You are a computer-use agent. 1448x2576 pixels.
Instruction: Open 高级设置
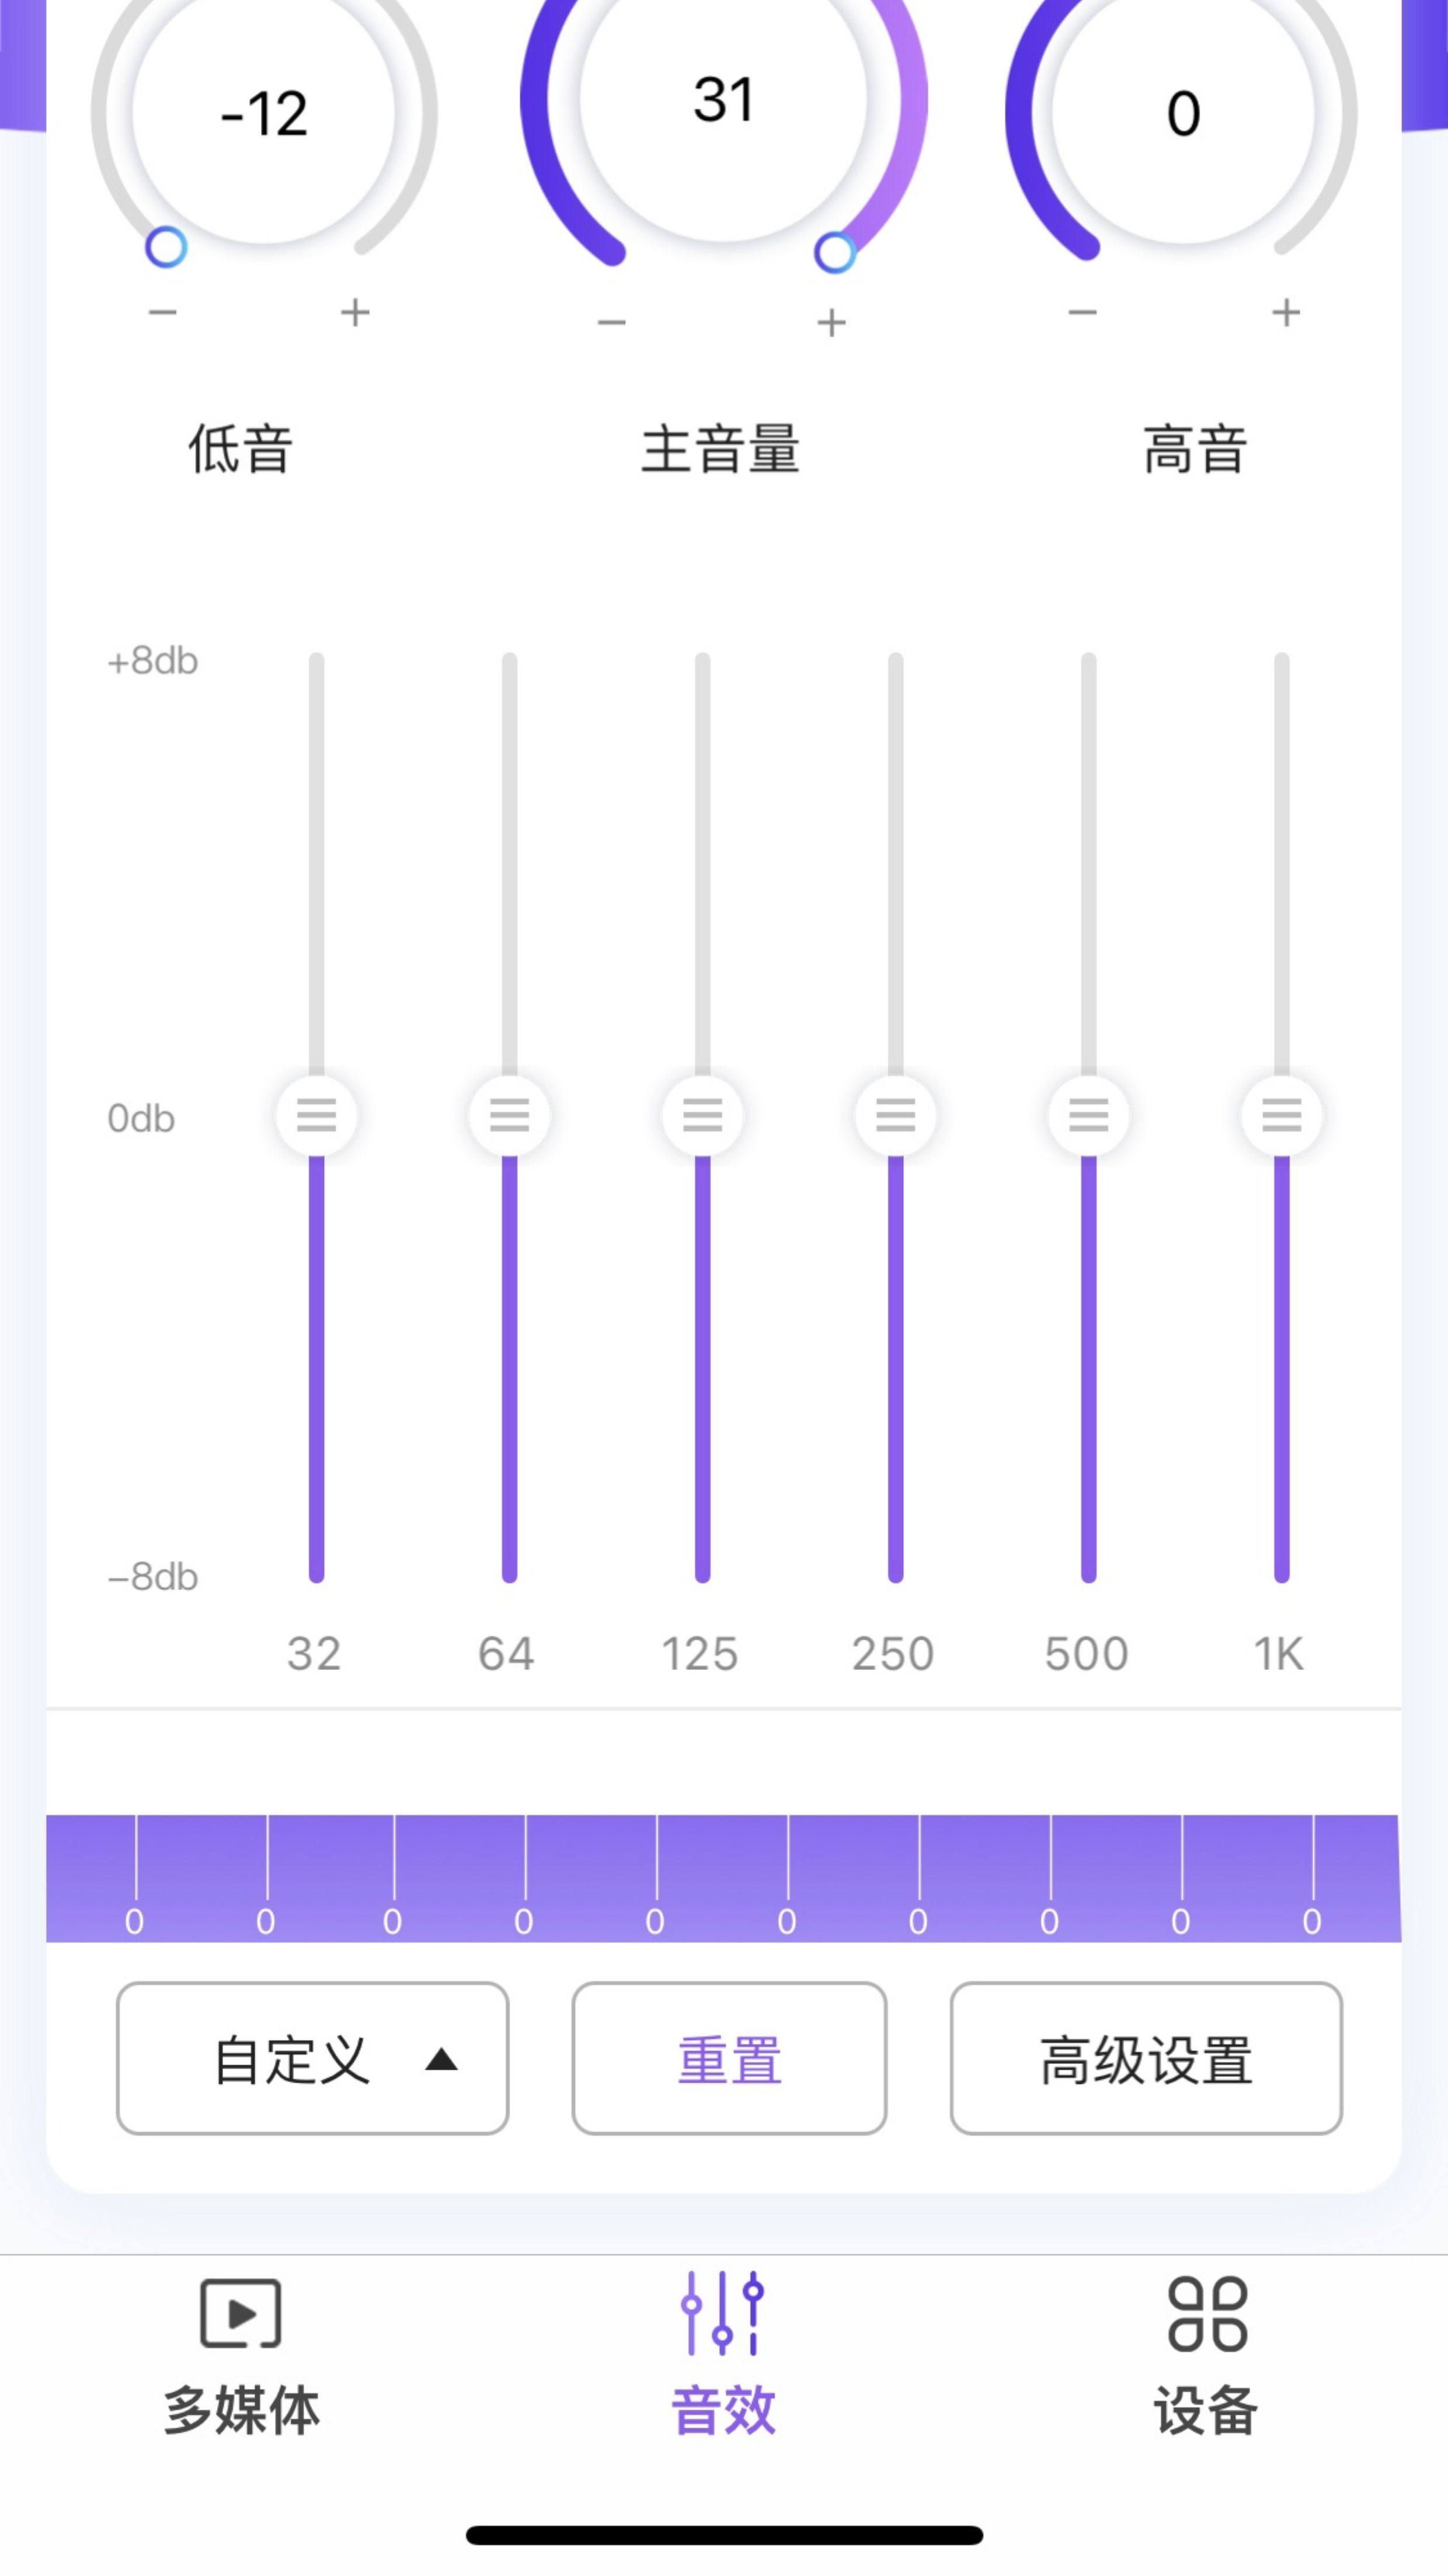click(1146, 2059)
